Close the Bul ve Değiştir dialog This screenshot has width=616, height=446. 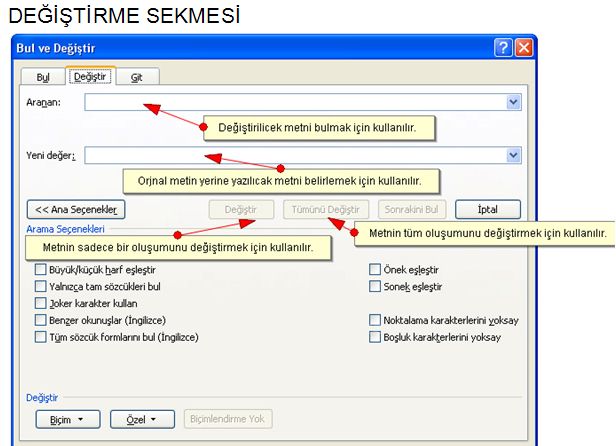point(524,48)
